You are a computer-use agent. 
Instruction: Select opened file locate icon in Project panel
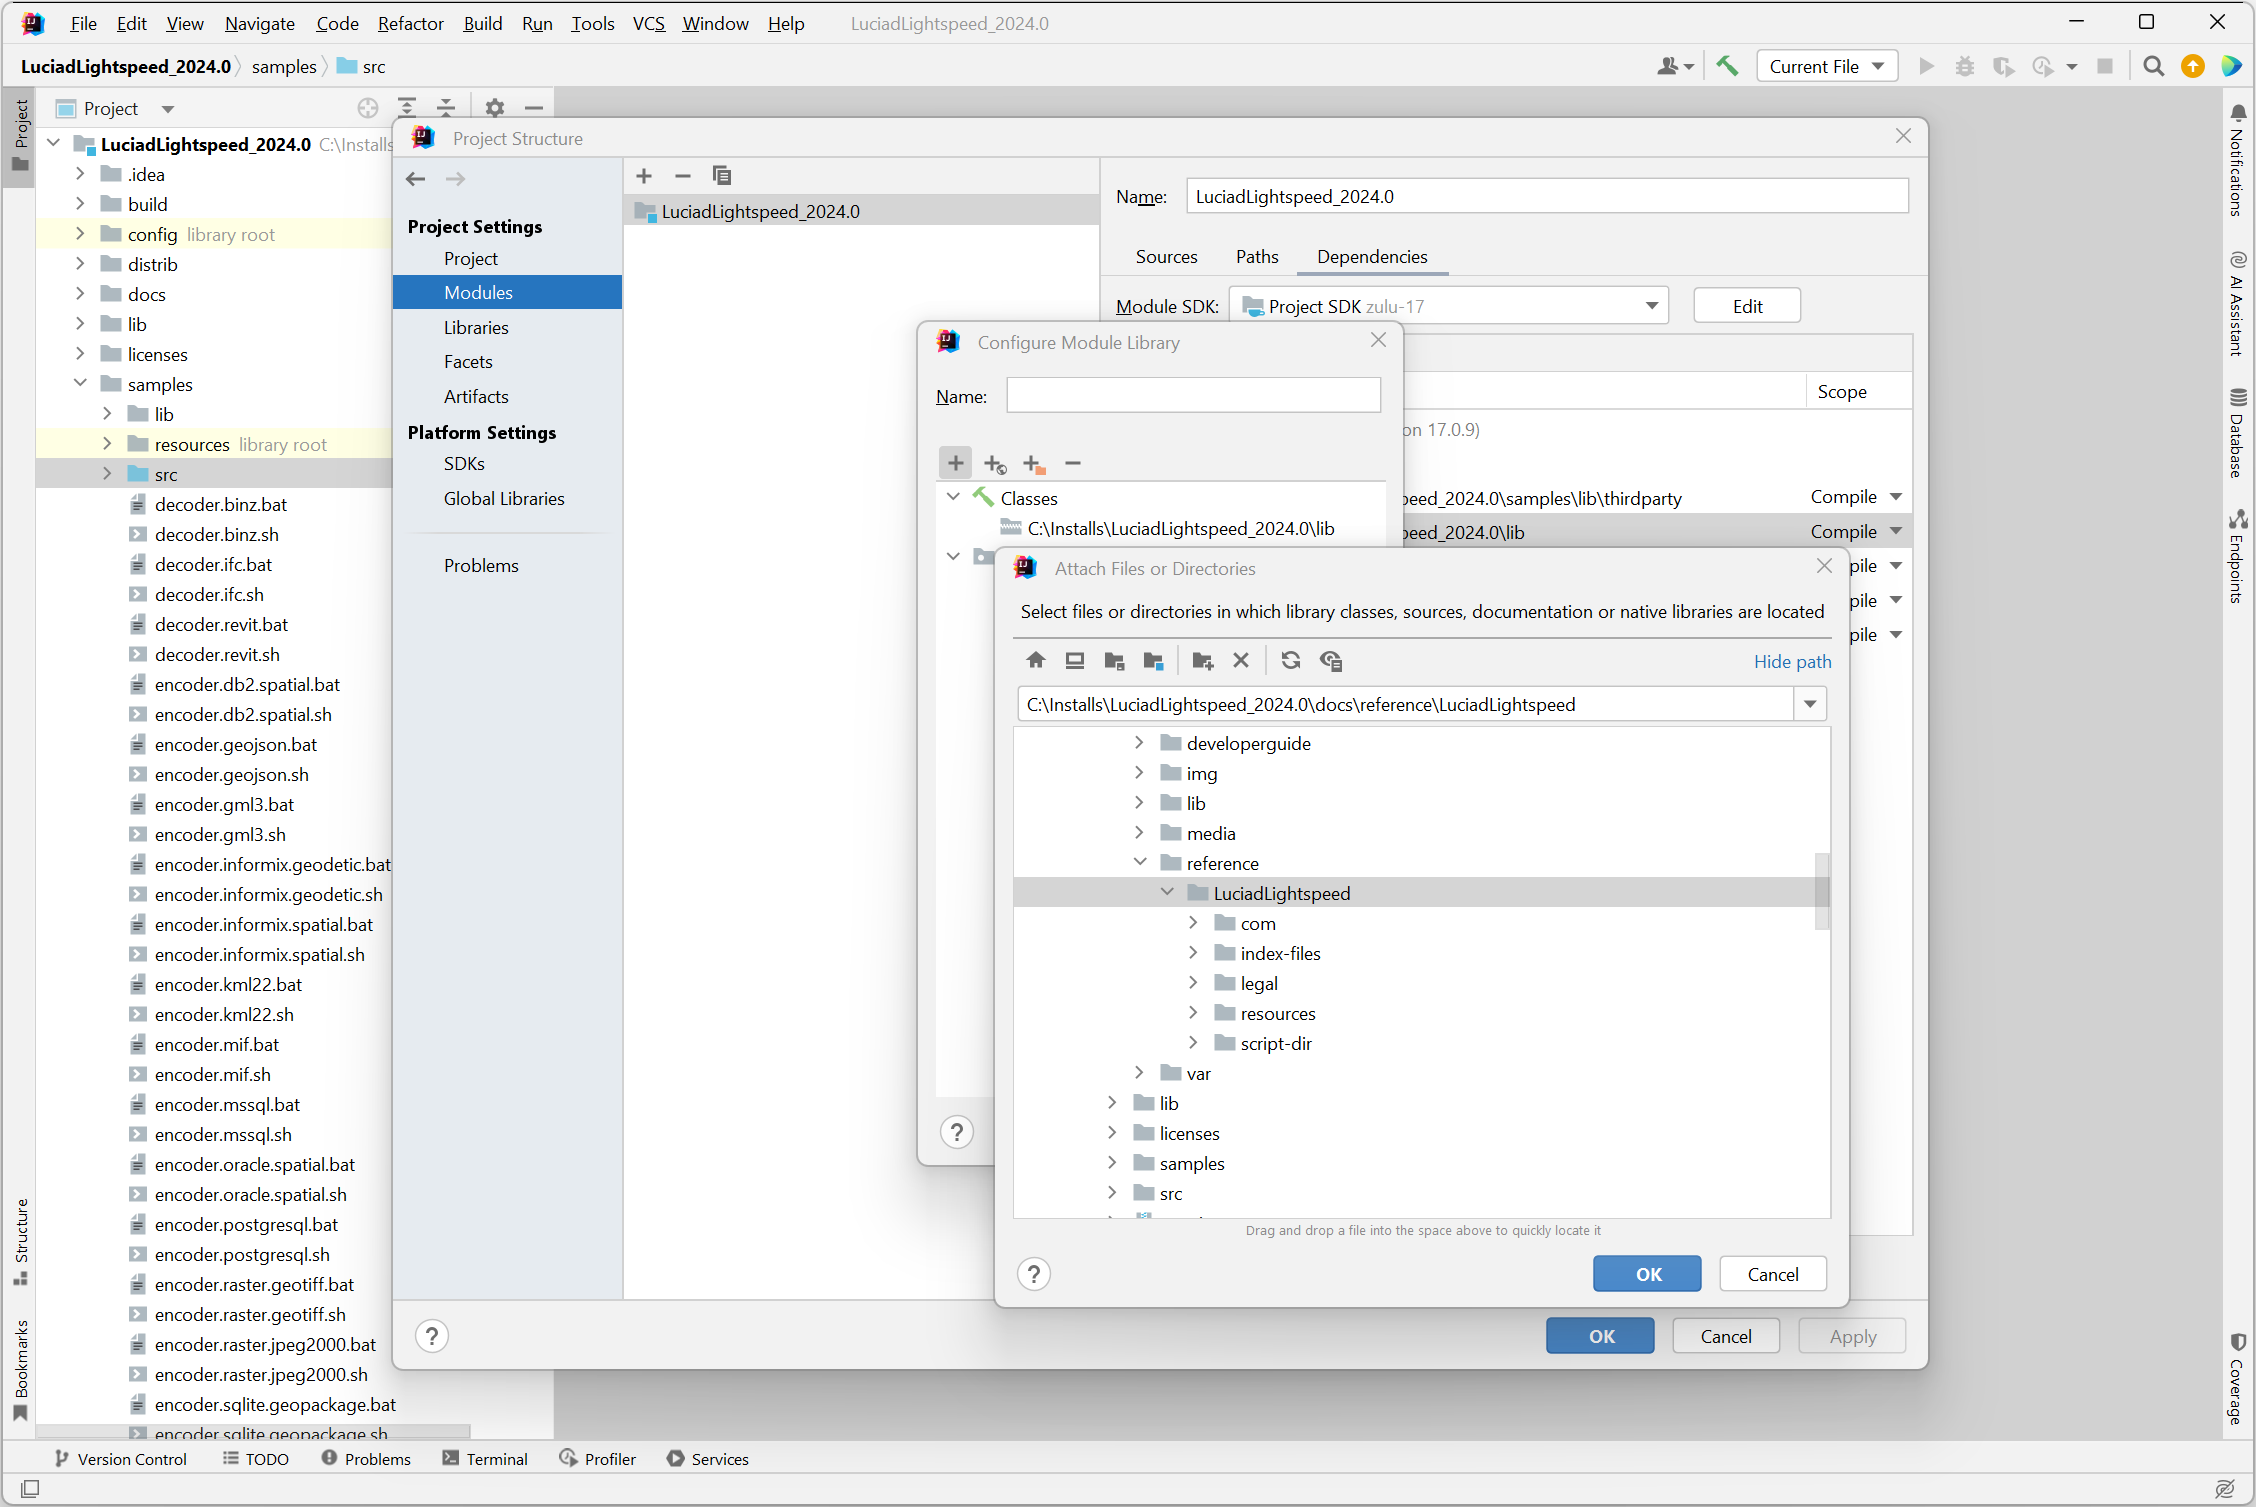[368, 108]
